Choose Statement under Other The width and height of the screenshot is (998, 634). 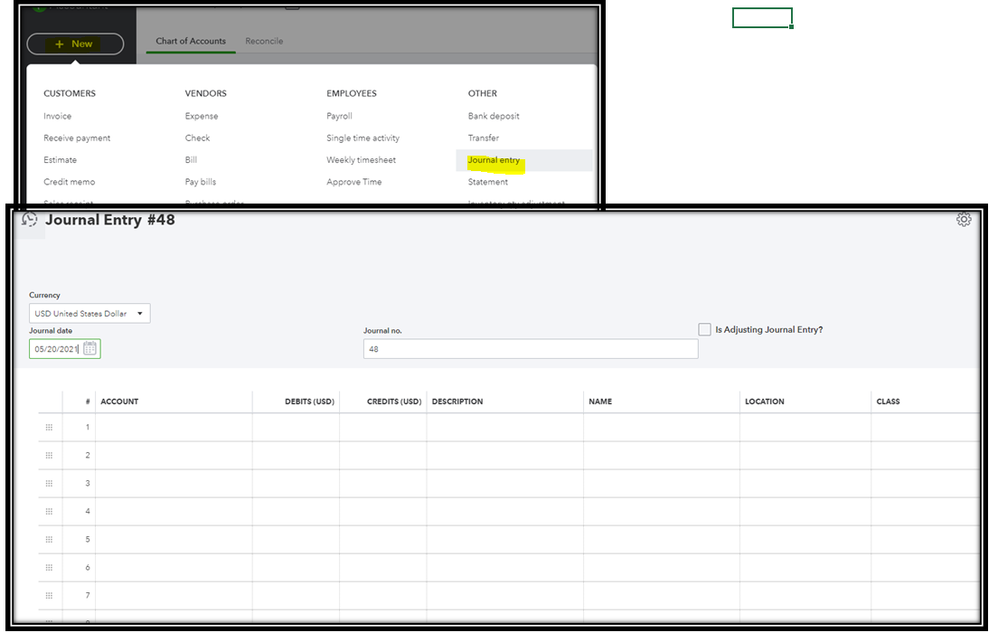point(488,181)
